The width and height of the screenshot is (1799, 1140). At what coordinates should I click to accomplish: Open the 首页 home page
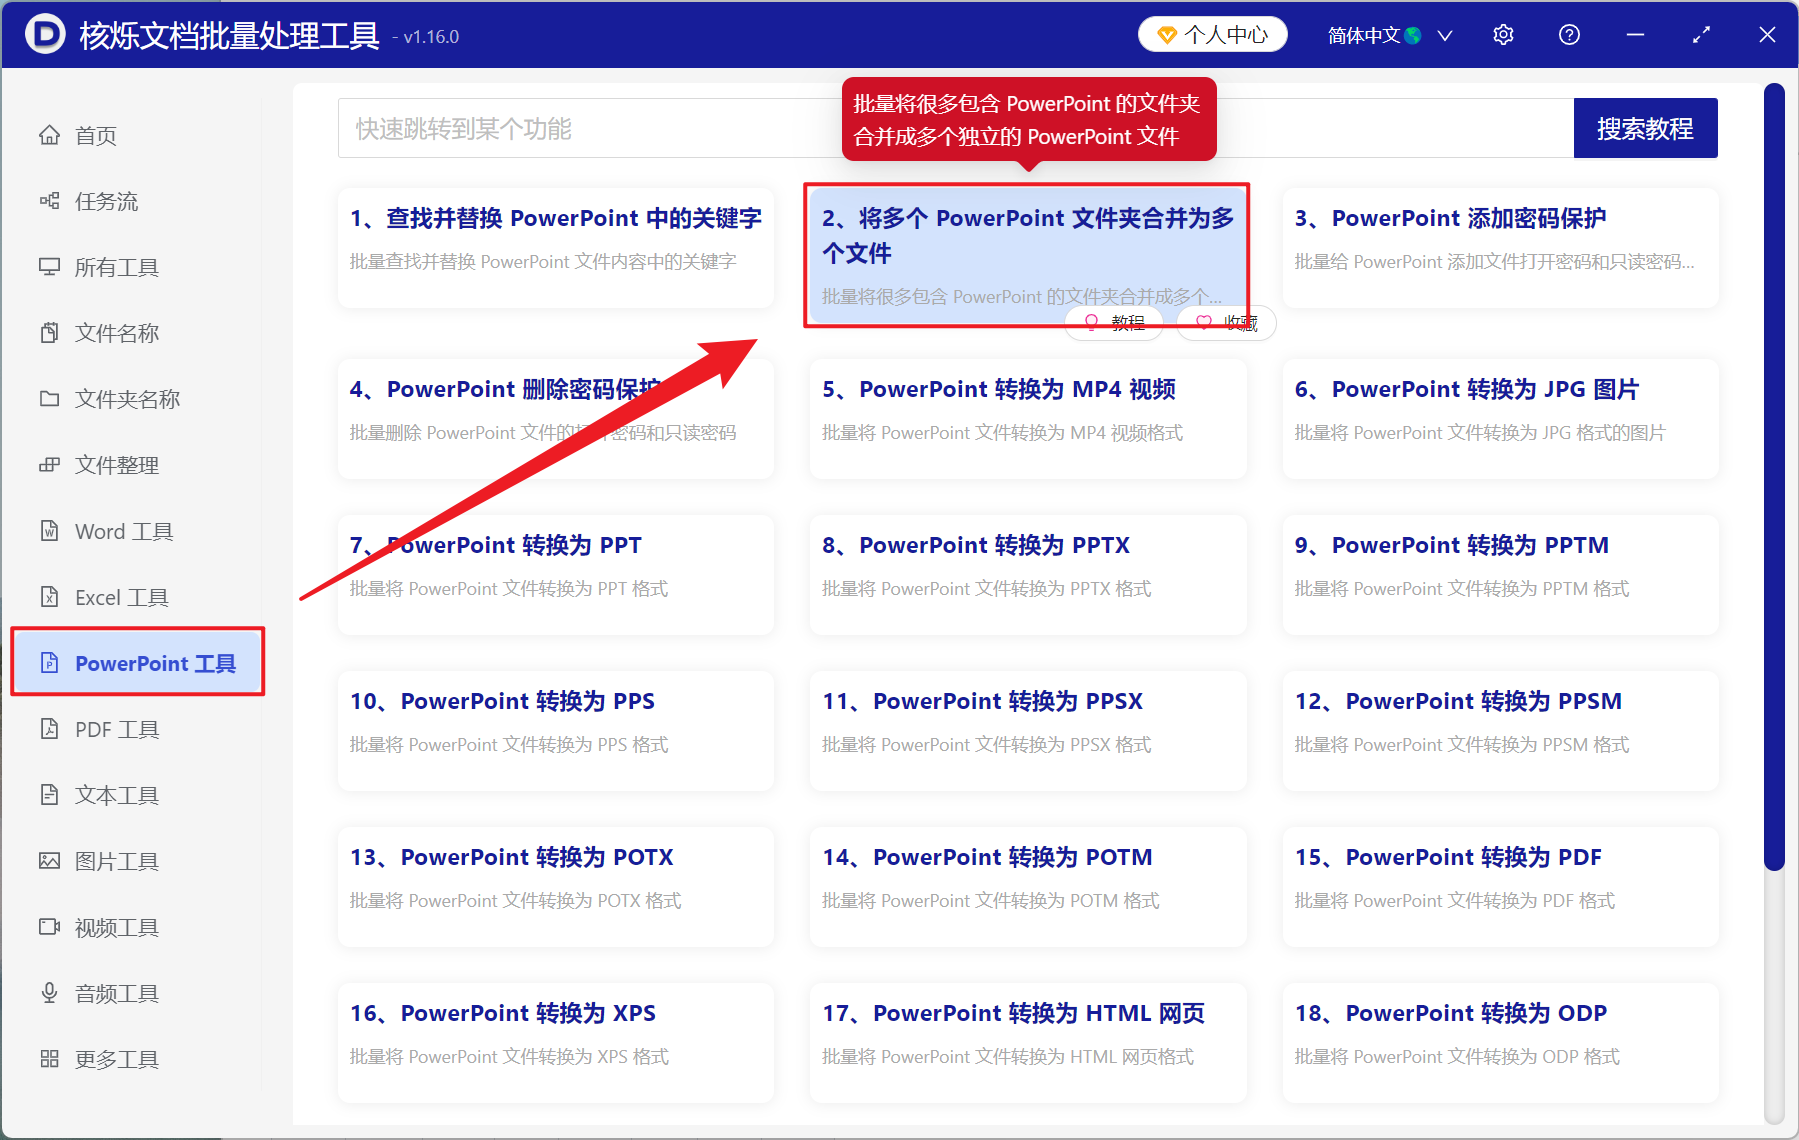click(x=95, y=135)
